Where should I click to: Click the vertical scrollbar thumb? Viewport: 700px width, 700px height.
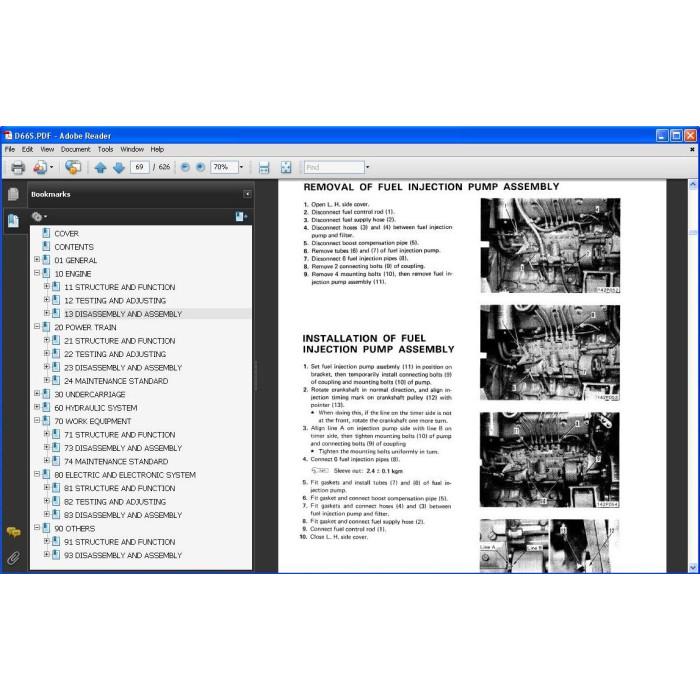coord(693,233)
